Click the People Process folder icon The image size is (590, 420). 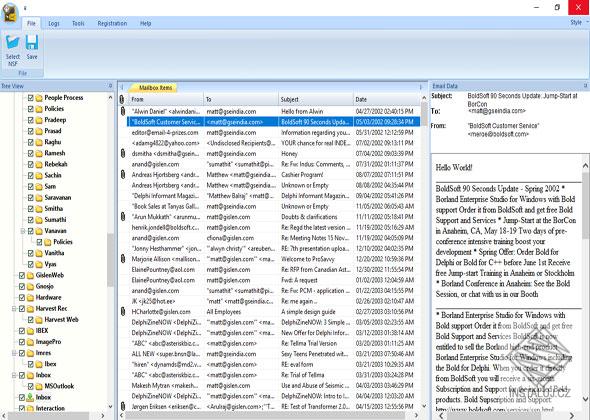point(39,98)
